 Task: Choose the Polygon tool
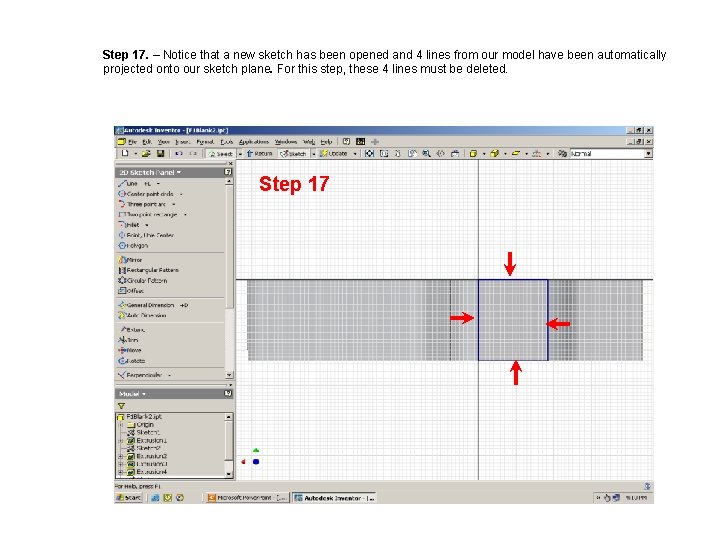click(133, 246)
